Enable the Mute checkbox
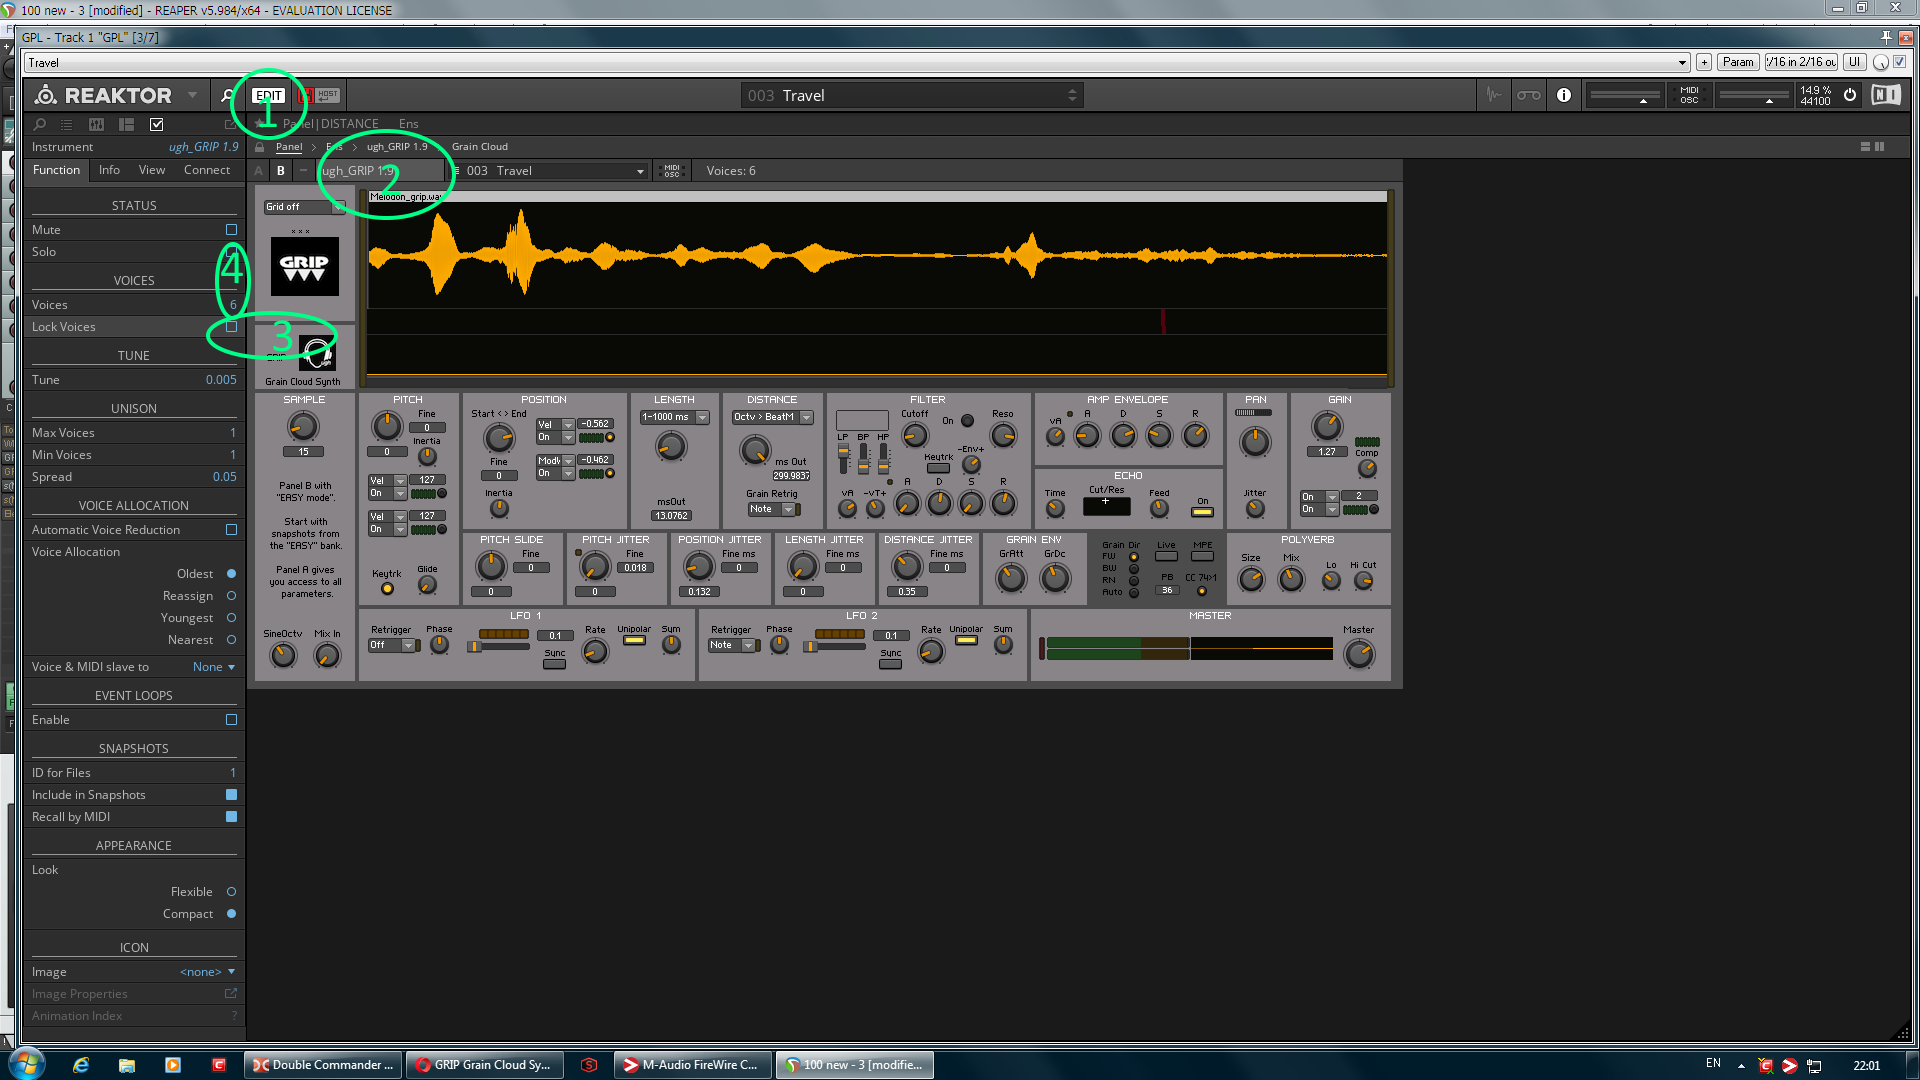1920x1080 pixels. click(231, 230)
